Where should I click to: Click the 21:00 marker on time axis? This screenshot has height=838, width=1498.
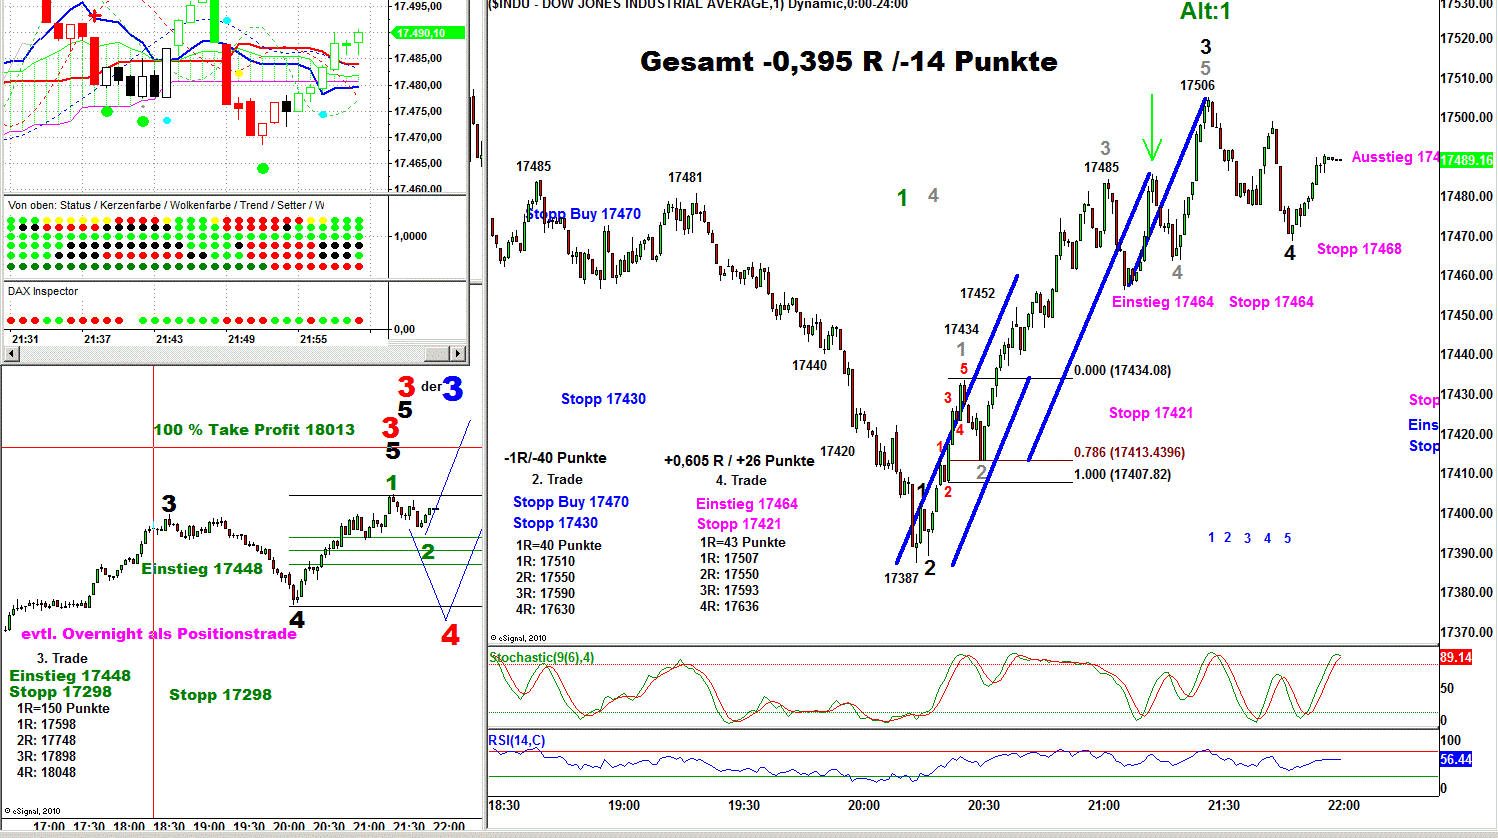[1104, 805]
